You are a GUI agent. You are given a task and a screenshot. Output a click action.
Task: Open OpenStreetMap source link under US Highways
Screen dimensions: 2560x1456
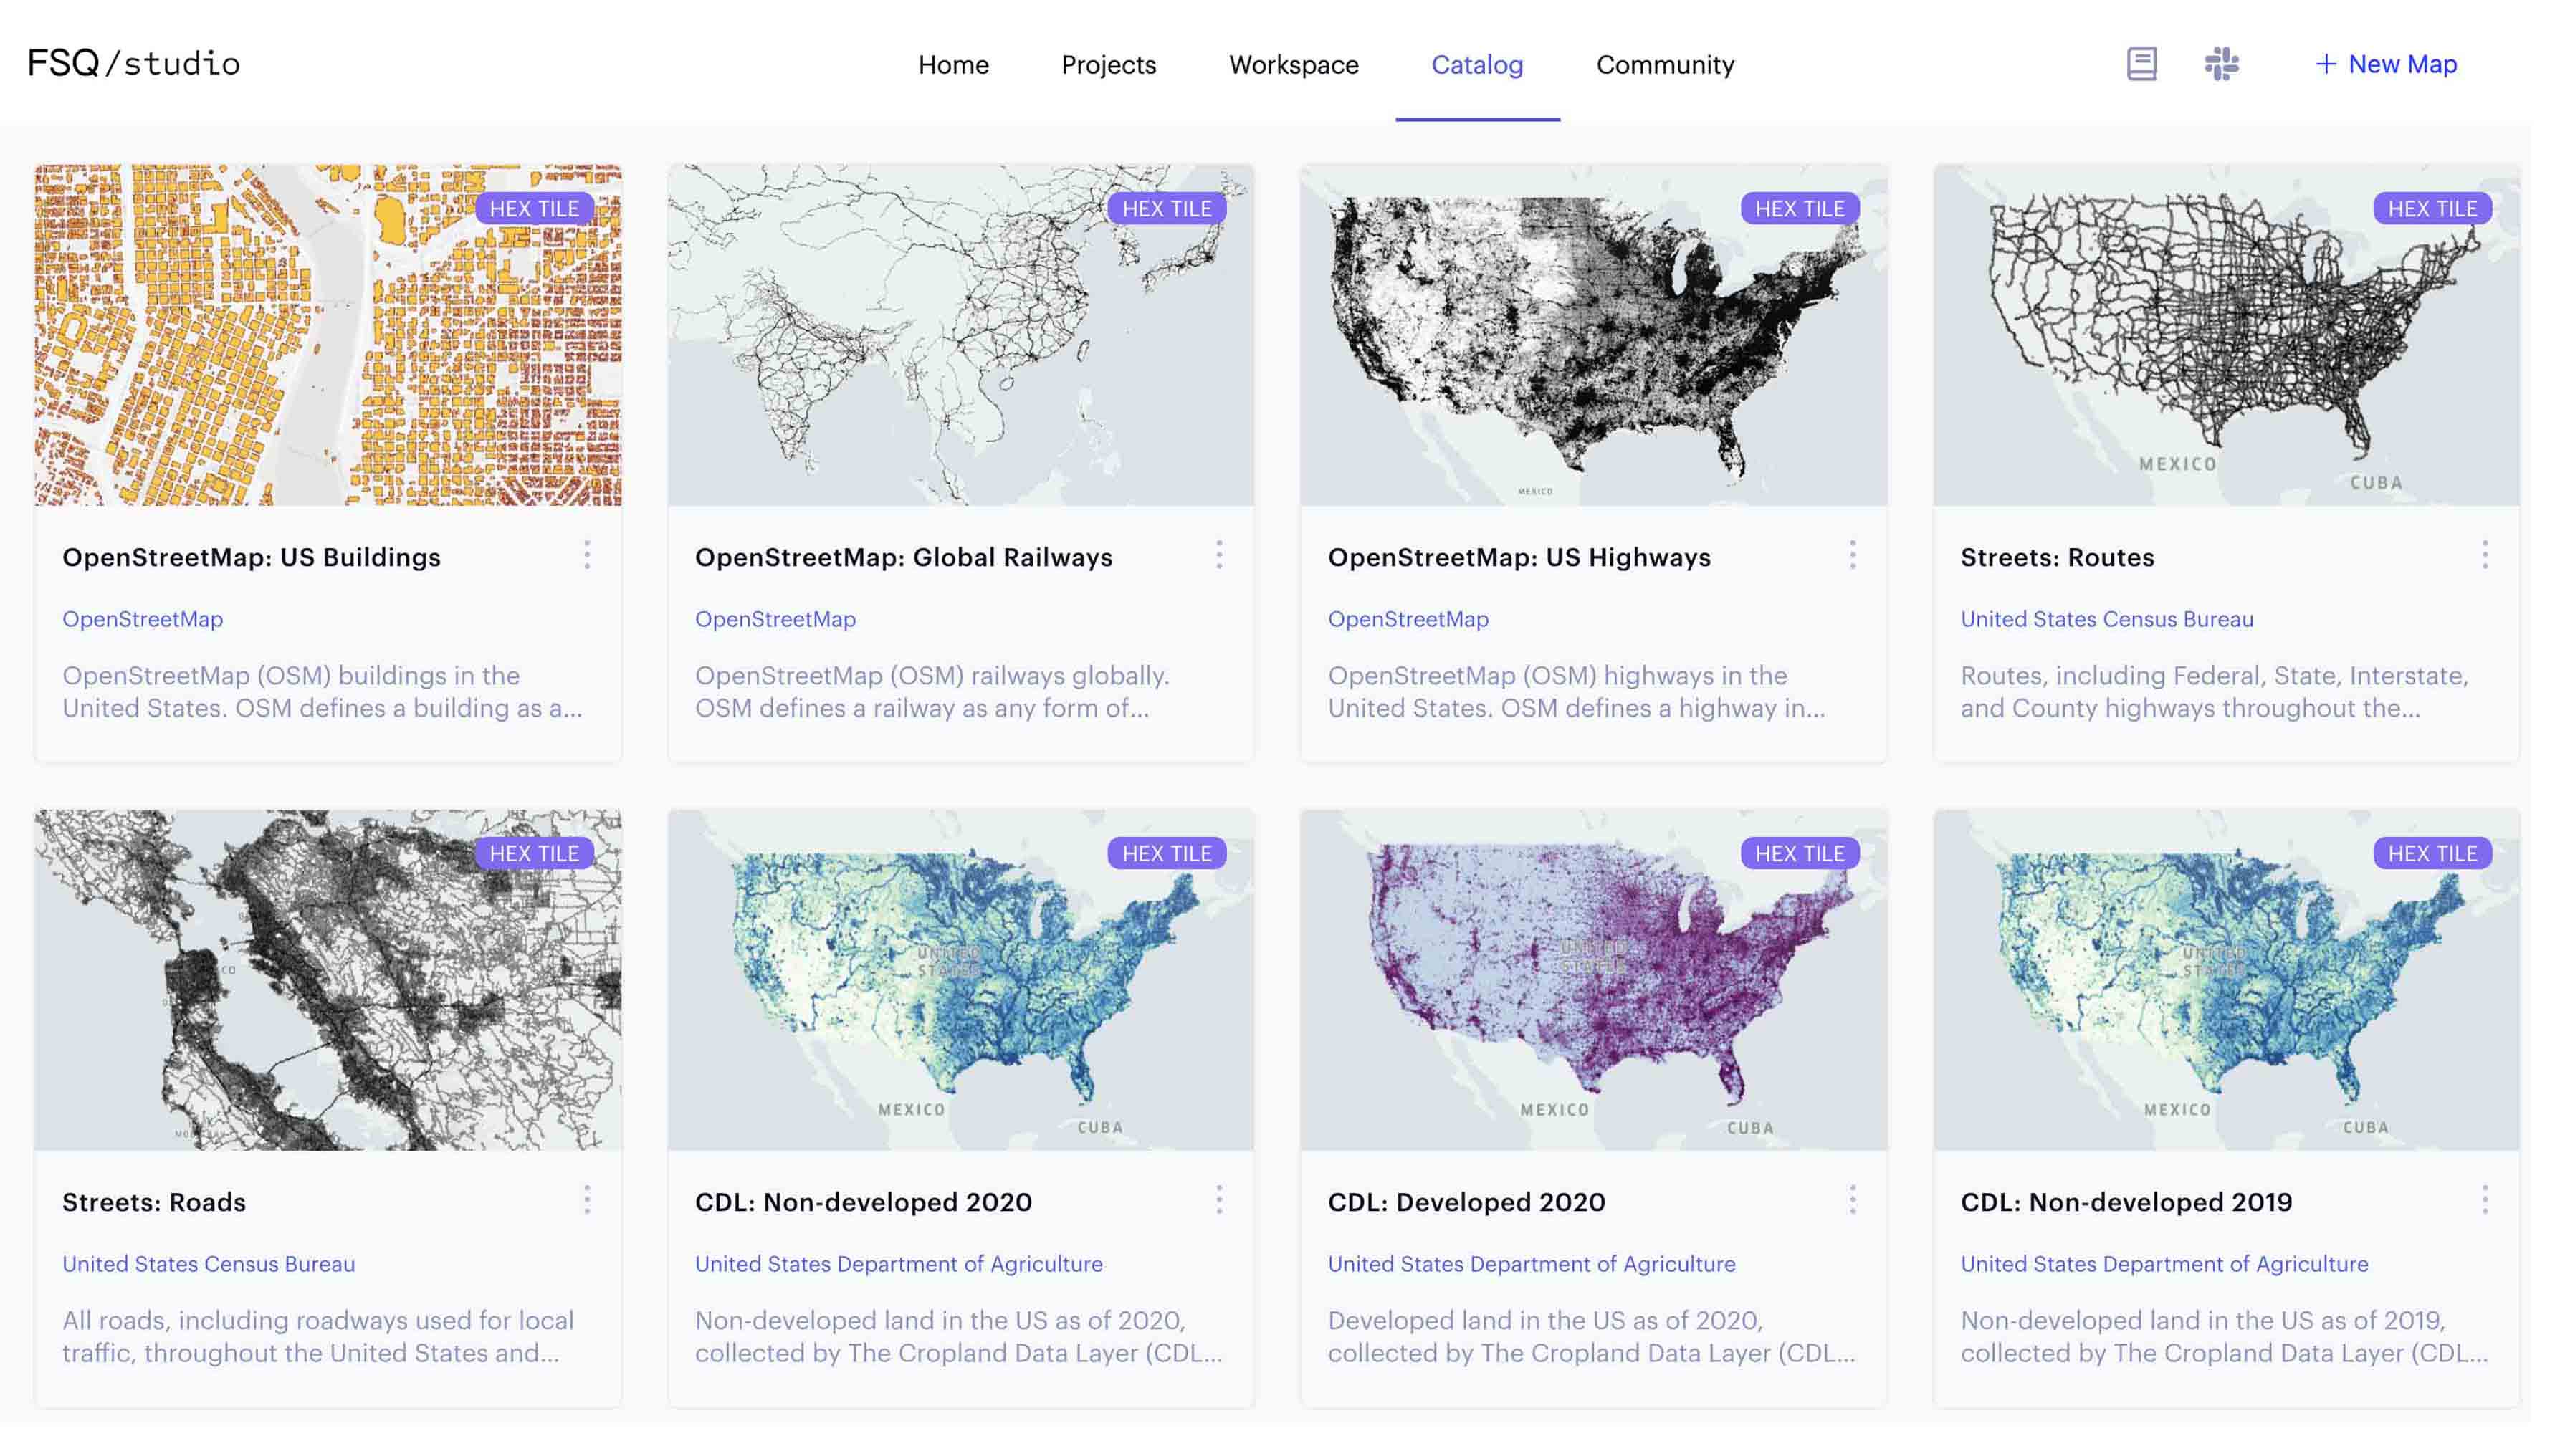(x=1408, y=619)
